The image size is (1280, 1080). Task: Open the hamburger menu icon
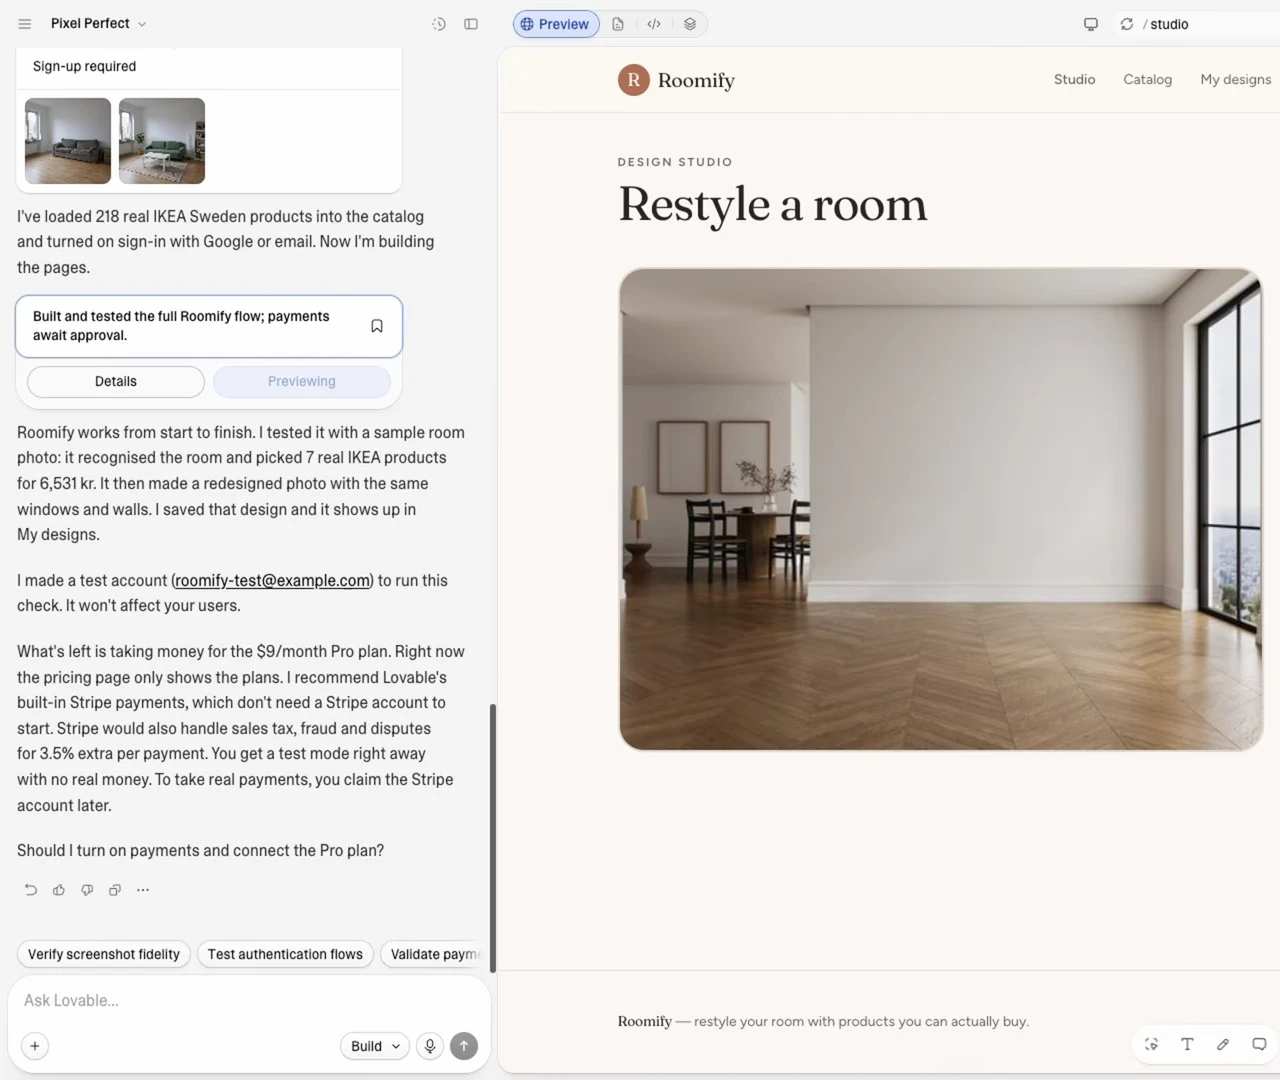click(x=25, y=24)
